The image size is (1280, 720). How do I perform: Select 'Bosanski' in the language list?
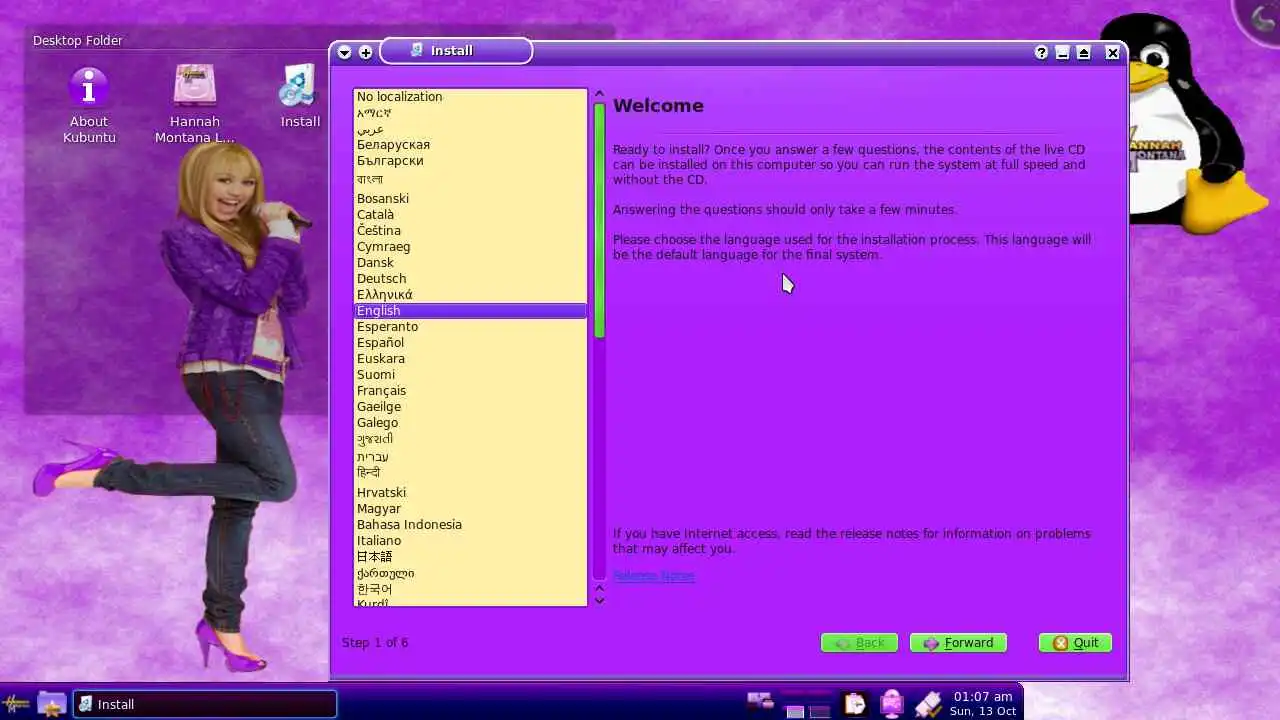470,199
